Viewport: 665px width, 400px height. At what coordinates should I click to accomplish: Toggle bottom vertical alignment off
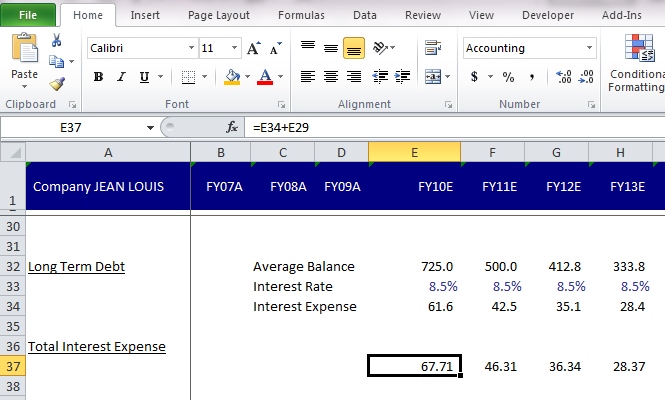pyautogui.click(x=354, y=48)
